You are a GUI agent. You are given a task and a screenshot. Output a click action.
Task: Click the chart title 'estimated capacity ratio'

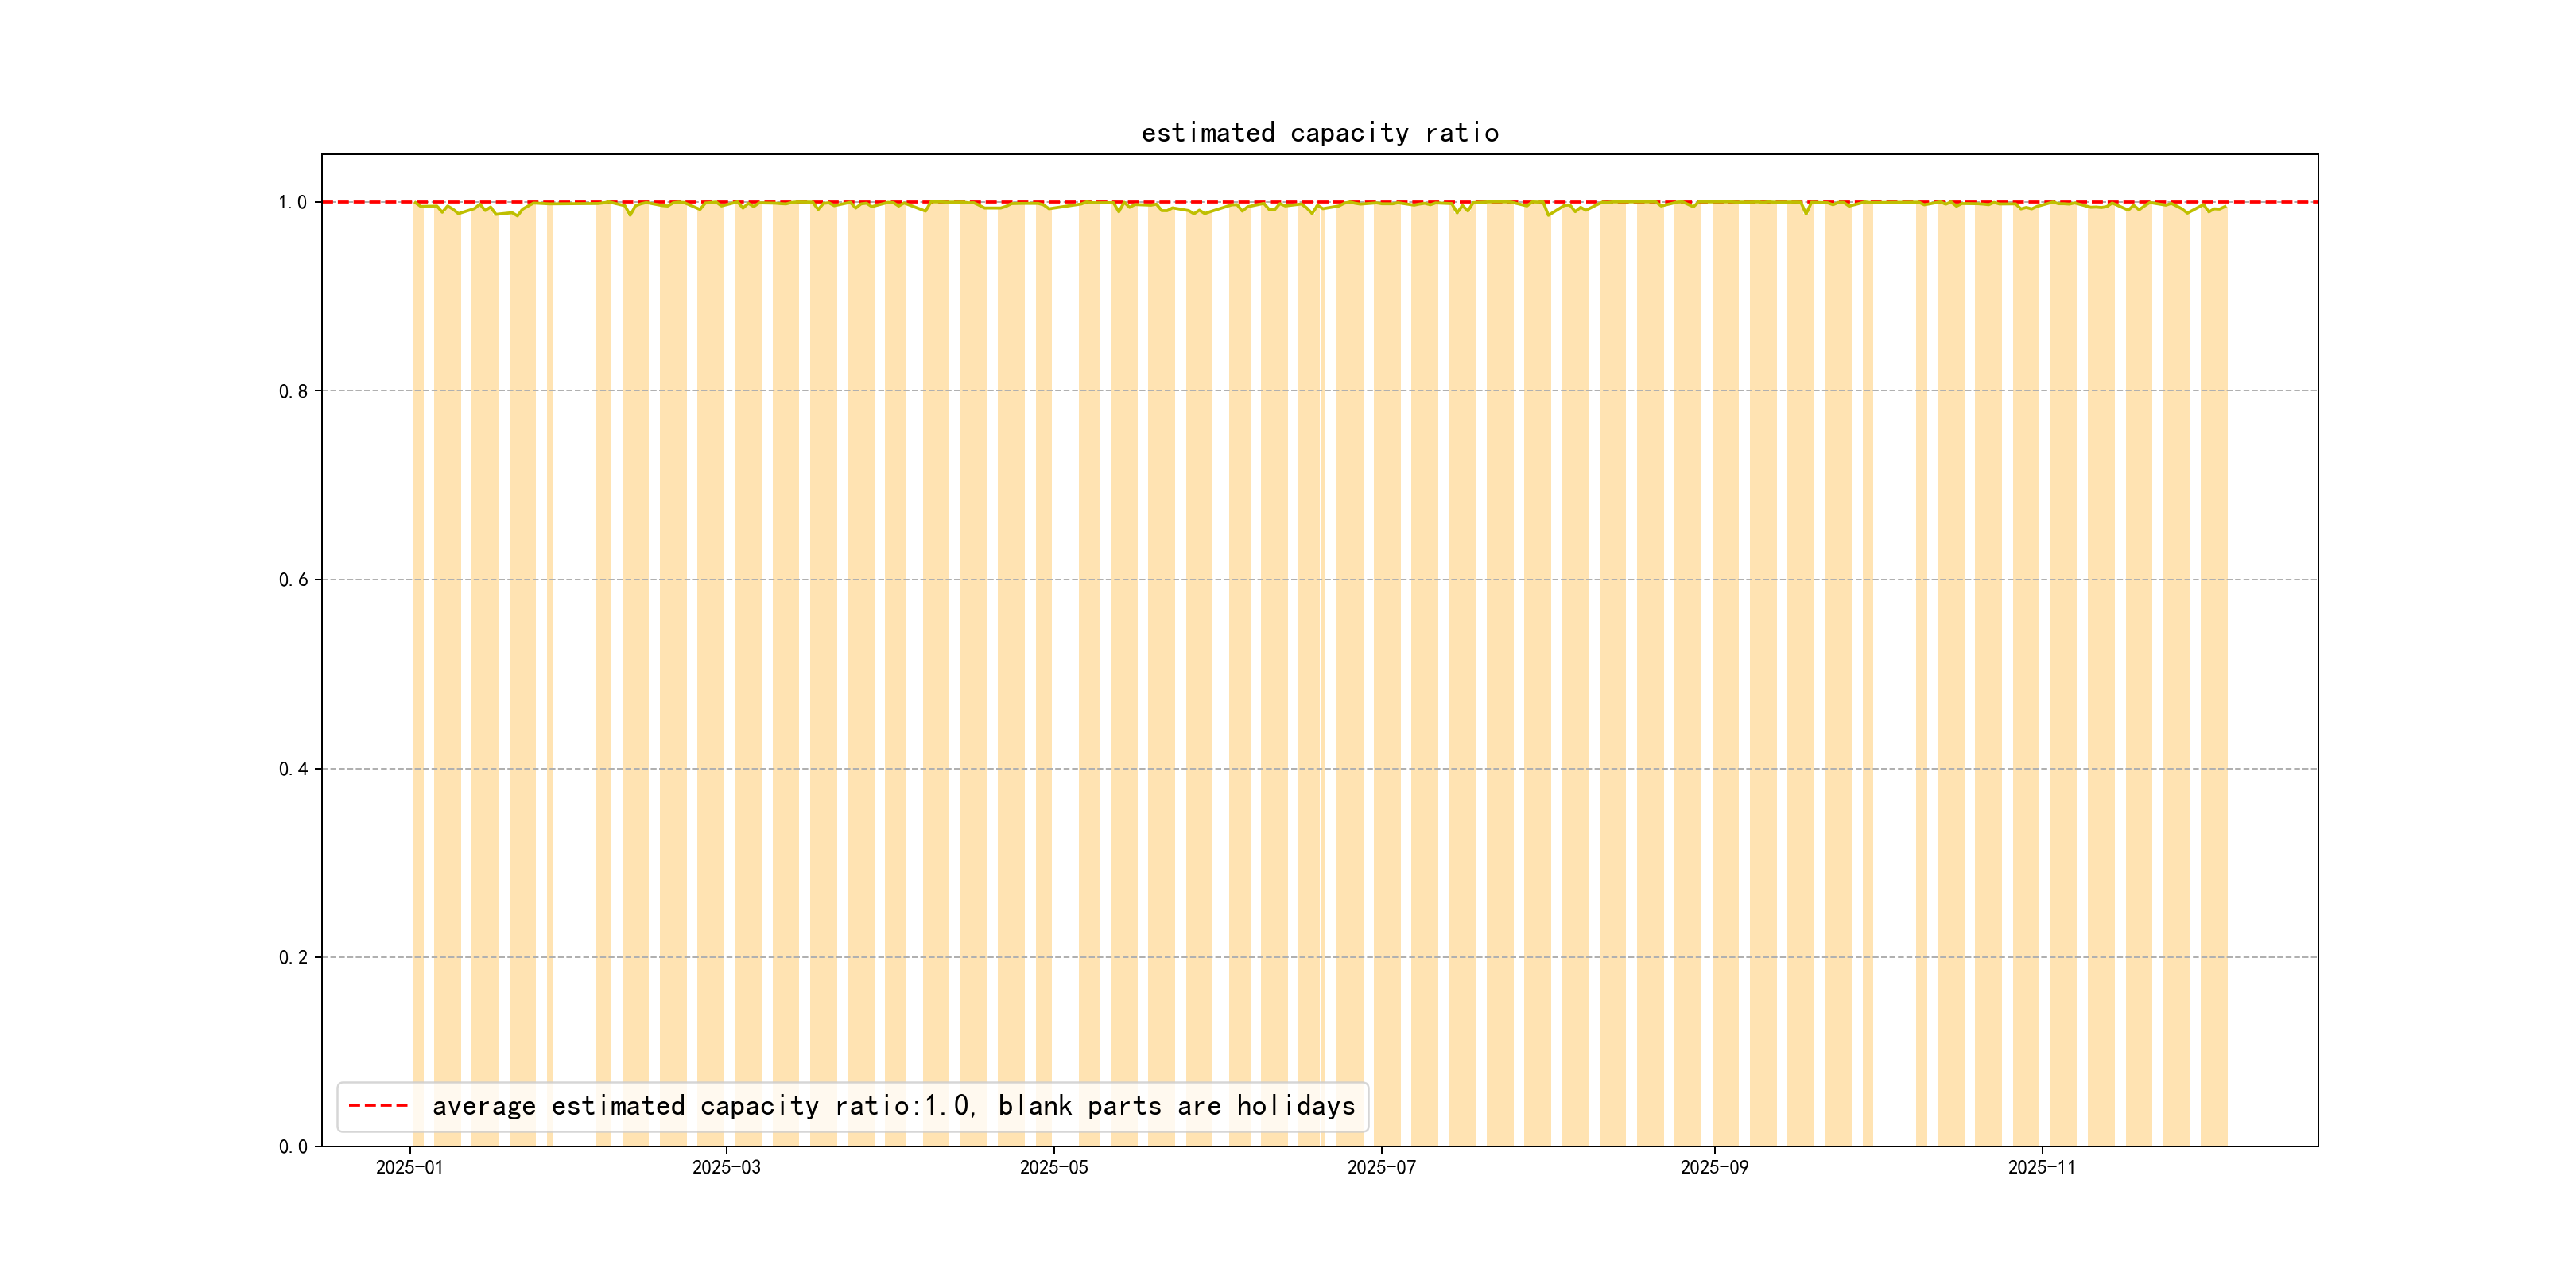(x=1319, y=133)
